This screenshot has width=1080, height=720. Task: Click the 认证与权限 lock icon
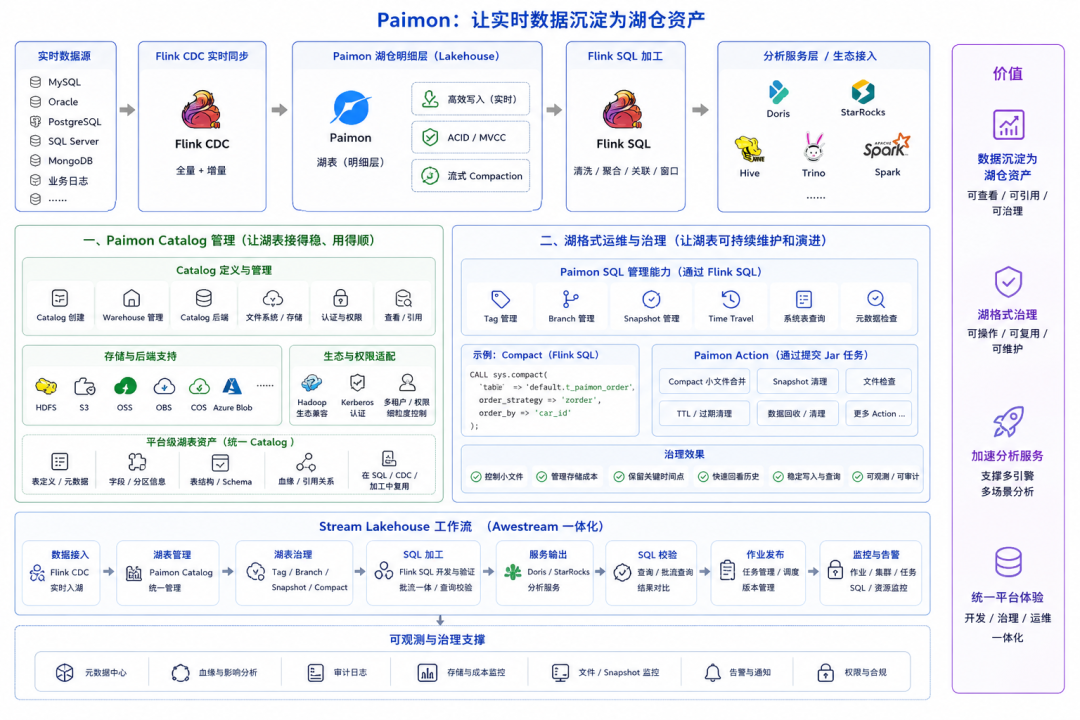[x=340, y=298]
